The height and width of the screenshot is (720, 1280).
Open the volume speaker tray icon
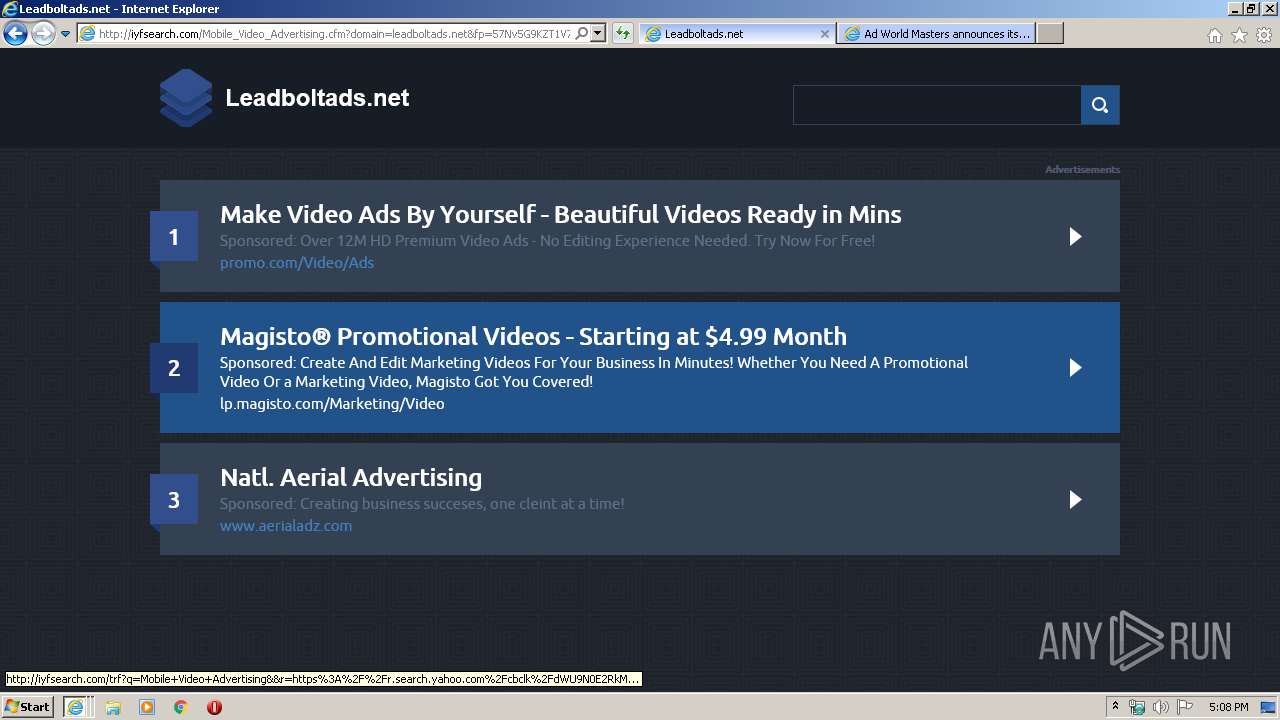click(1160, 707)
